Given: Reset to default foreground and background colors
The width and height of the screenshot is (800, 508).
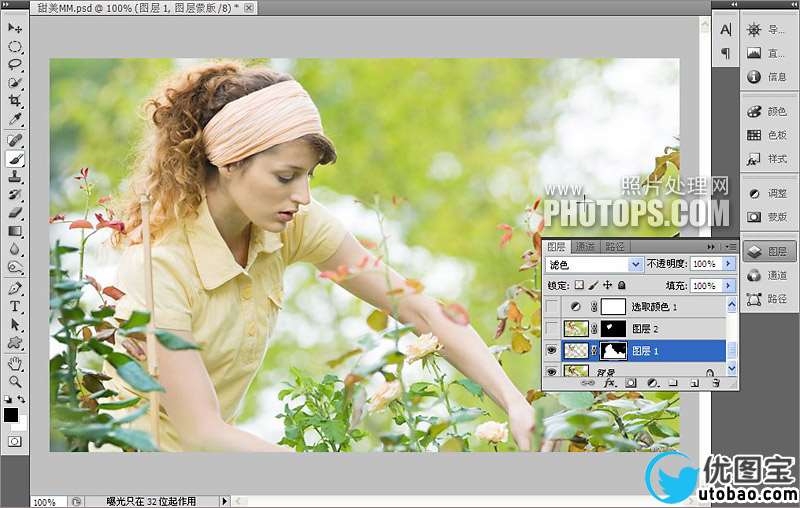Looking at the screenshot, I should pos(8,399).
